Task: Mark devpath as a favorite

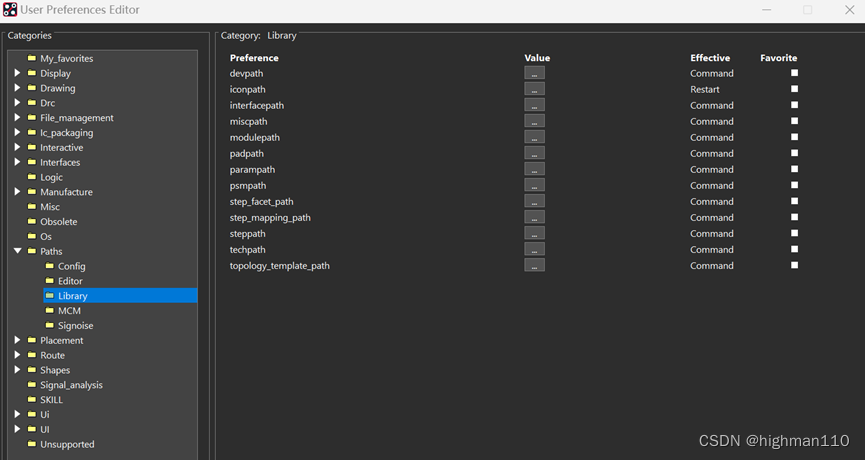Action: [x=795, y=73]
